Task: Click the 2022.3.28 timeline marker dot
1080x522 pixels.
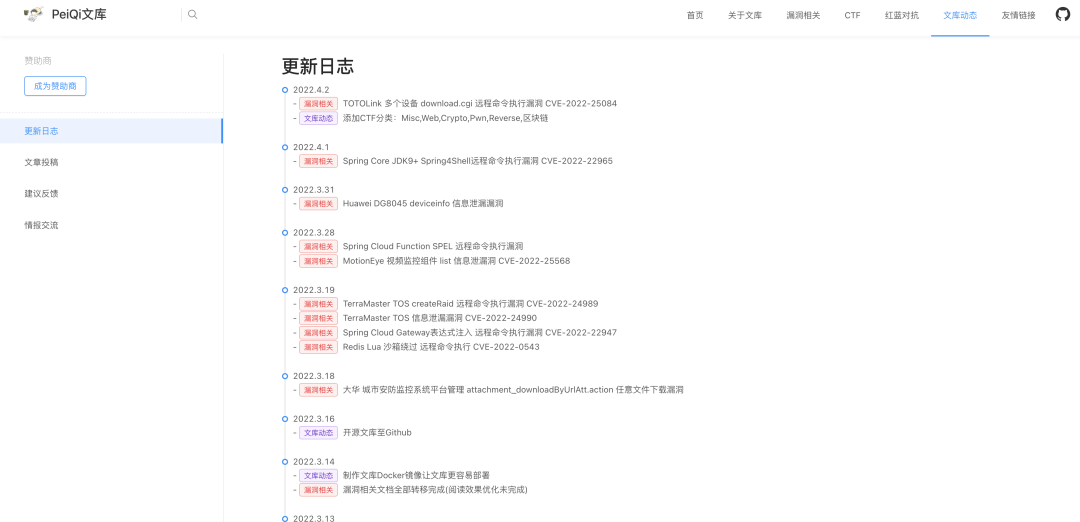Action: coord(285,233)
